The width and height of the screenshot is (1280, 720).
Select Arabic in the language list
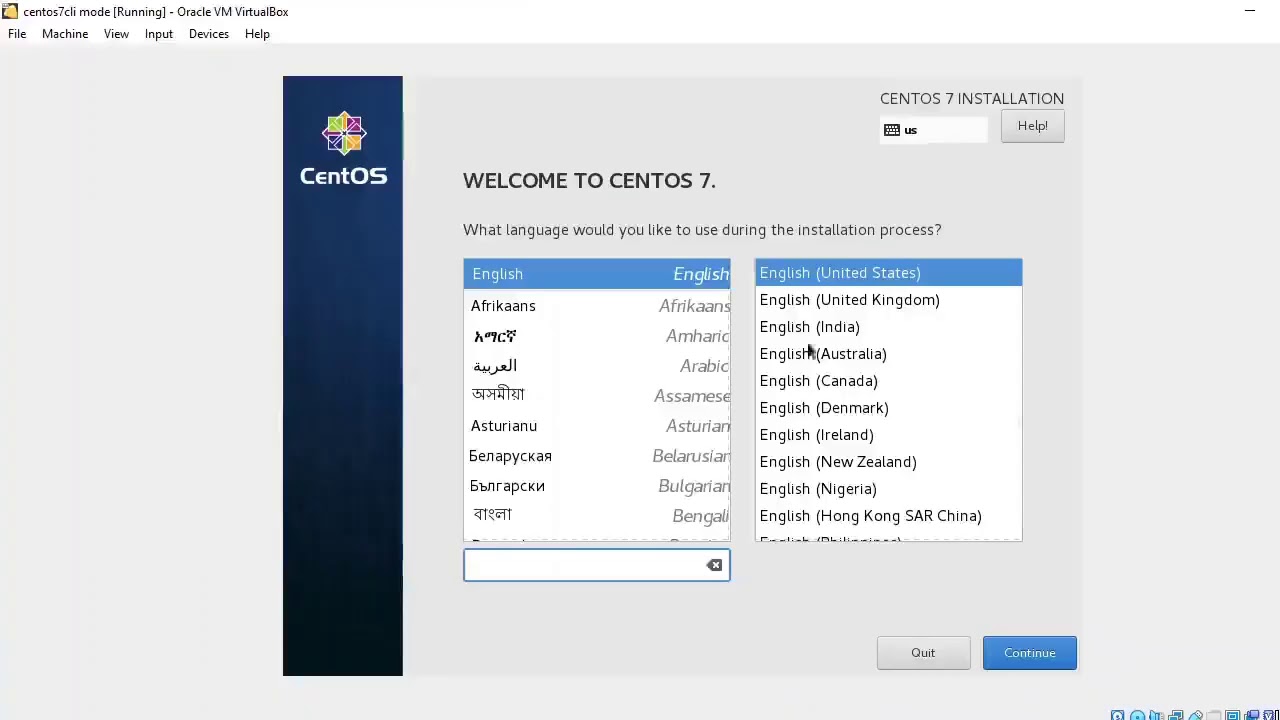tap(597, 366)
